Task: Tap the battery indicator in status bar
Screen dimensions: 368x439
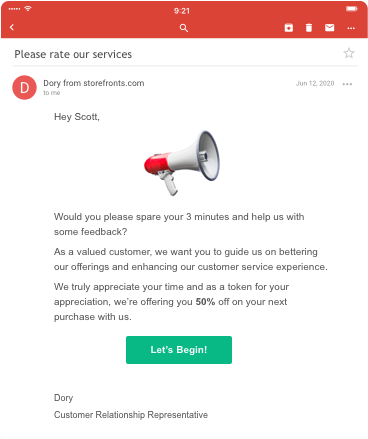Action: (x=351, y=9)
